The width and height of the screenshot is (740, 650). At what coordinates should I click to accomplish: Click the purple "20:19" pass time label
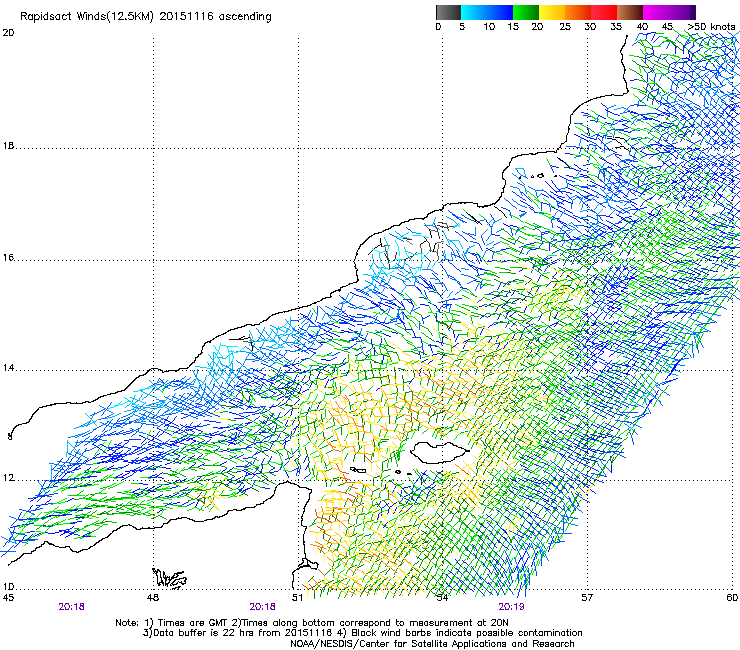(512, 607)
